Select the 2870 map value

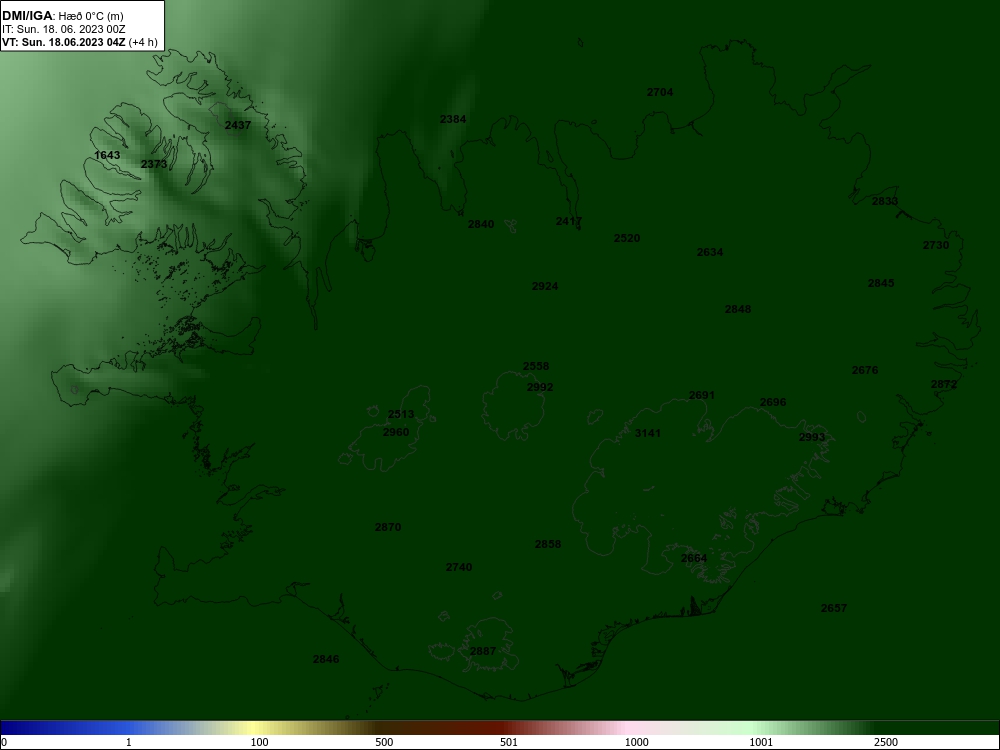point(388,527)
